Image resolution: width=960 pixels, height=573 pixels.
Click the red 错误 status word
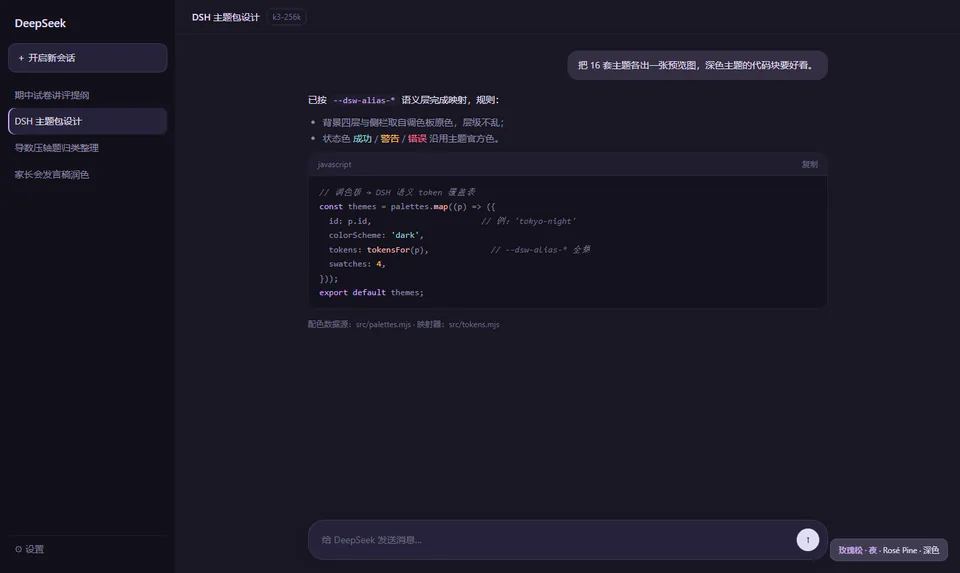point(417,138)
